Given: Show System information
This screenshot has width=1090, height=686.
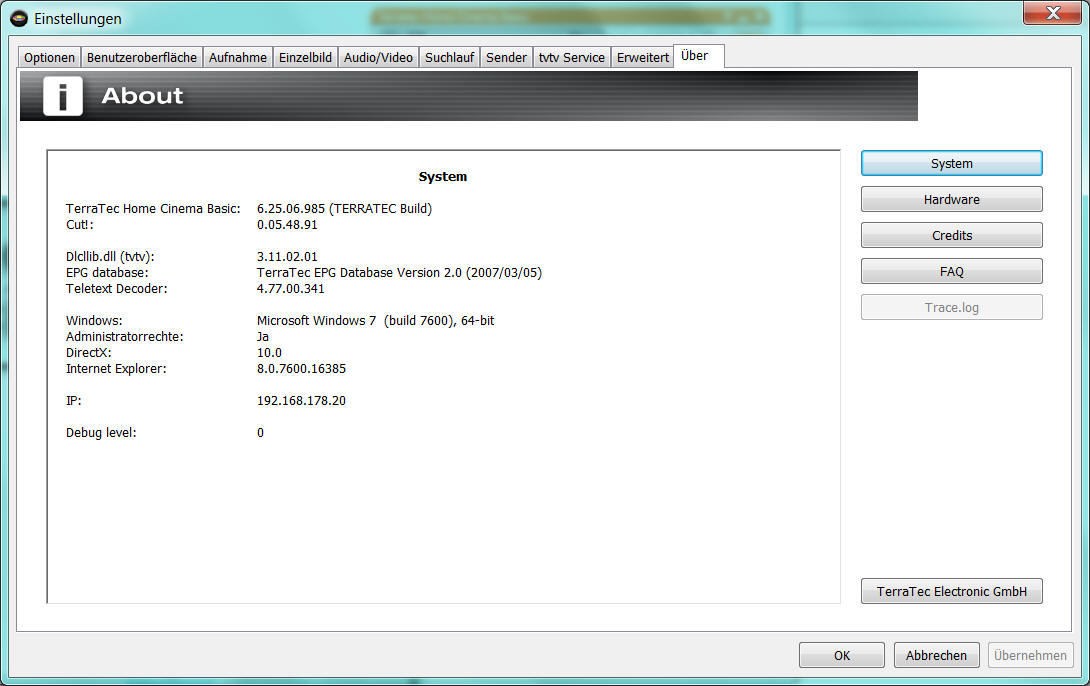Looking at the screenshot, I should coord(952,163).
